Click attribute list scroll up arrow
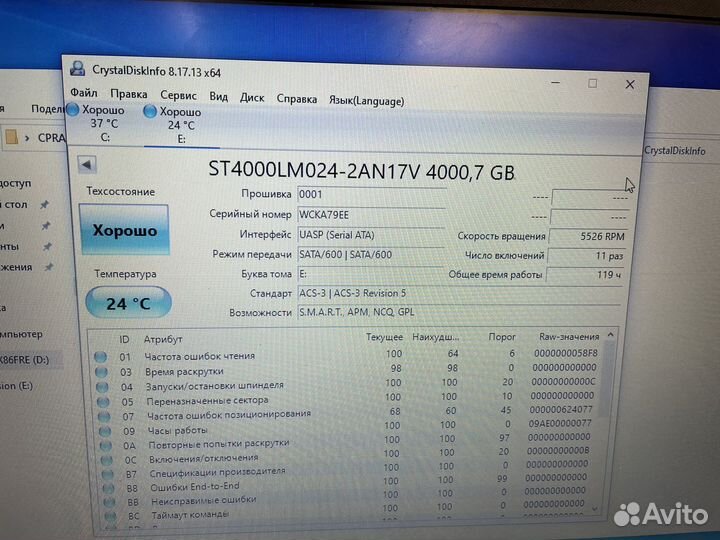This screenshot has height=540, width=720. [610, 335]
